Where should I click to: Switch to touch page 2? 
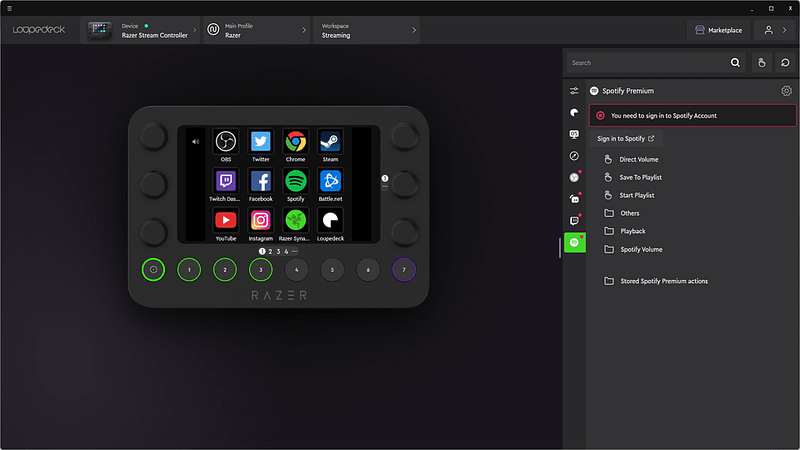pos(270,252)
